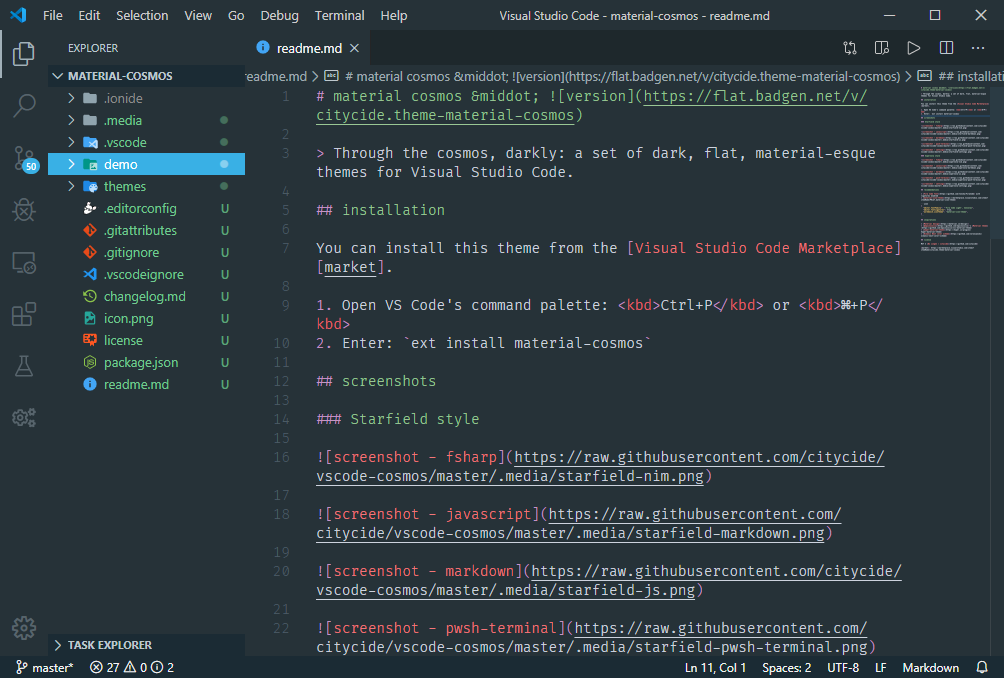Viewport: 1004px width, 678px height.
Task: Expand the .ionide folder
Action: (147, 98)
